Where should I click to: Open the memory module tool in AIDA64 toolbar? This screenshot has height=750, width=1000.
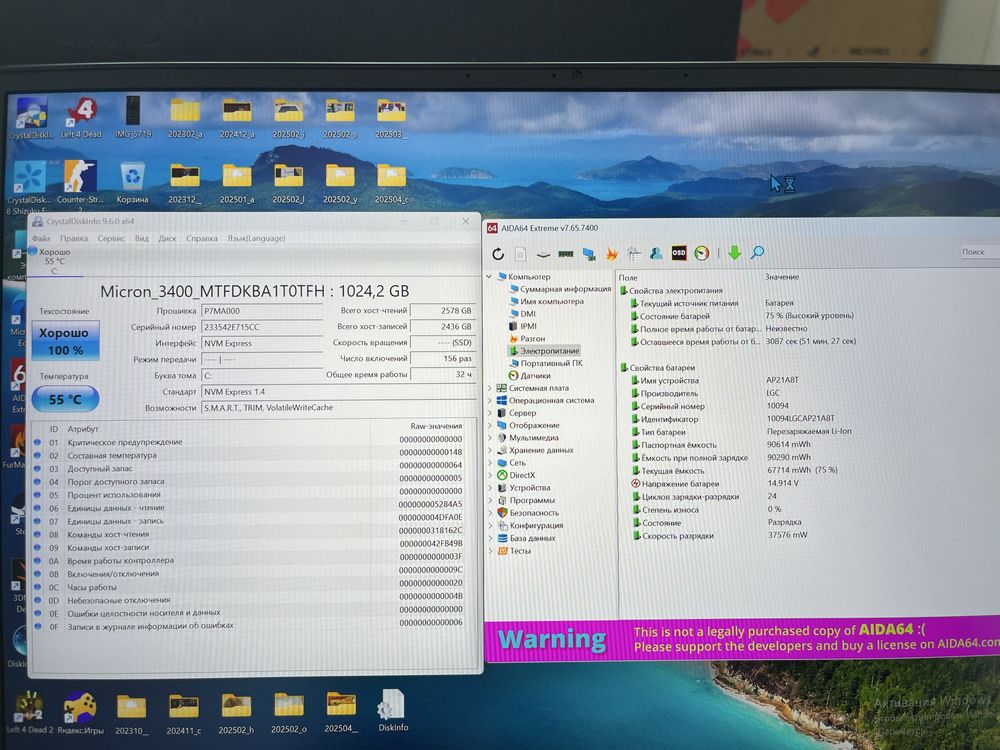[566, 254]
